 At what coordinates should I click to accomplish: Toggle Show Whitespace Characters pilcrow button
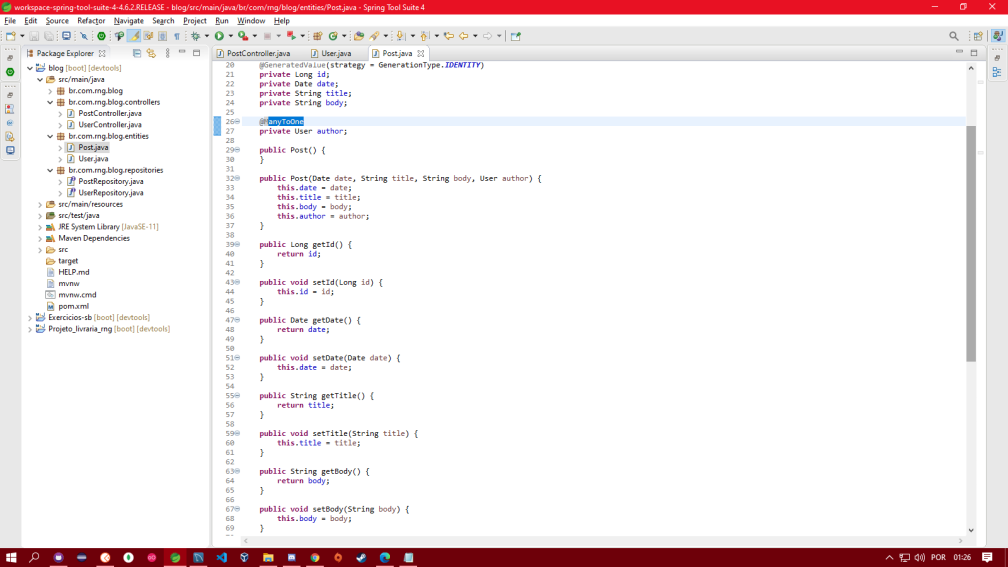coord(177,36)
